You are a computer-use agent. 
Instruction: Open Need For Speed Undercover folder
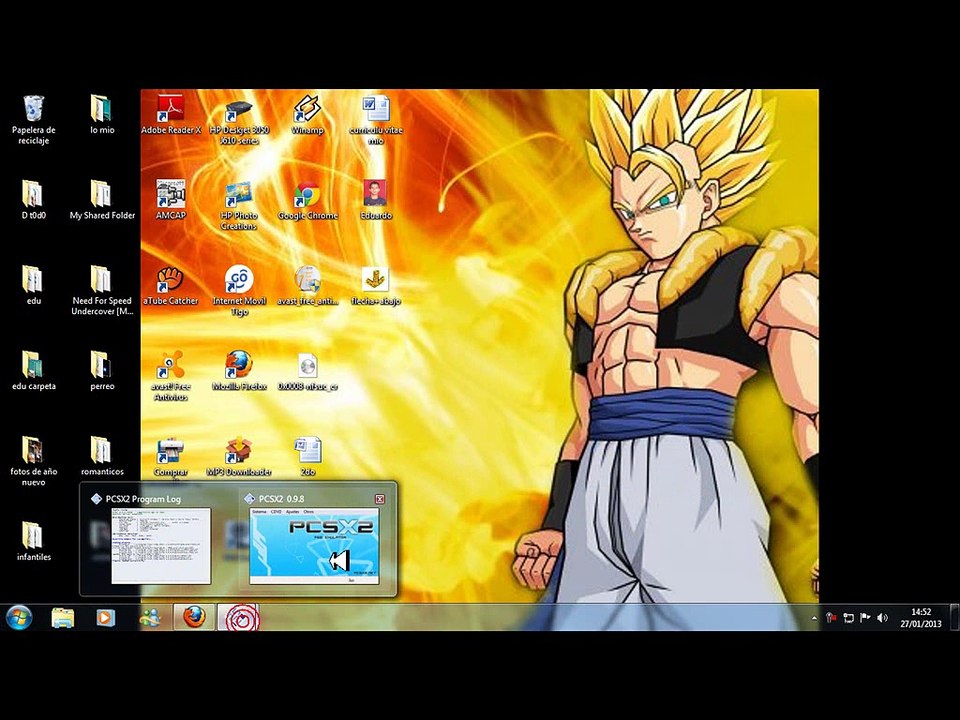coord(102,280)
